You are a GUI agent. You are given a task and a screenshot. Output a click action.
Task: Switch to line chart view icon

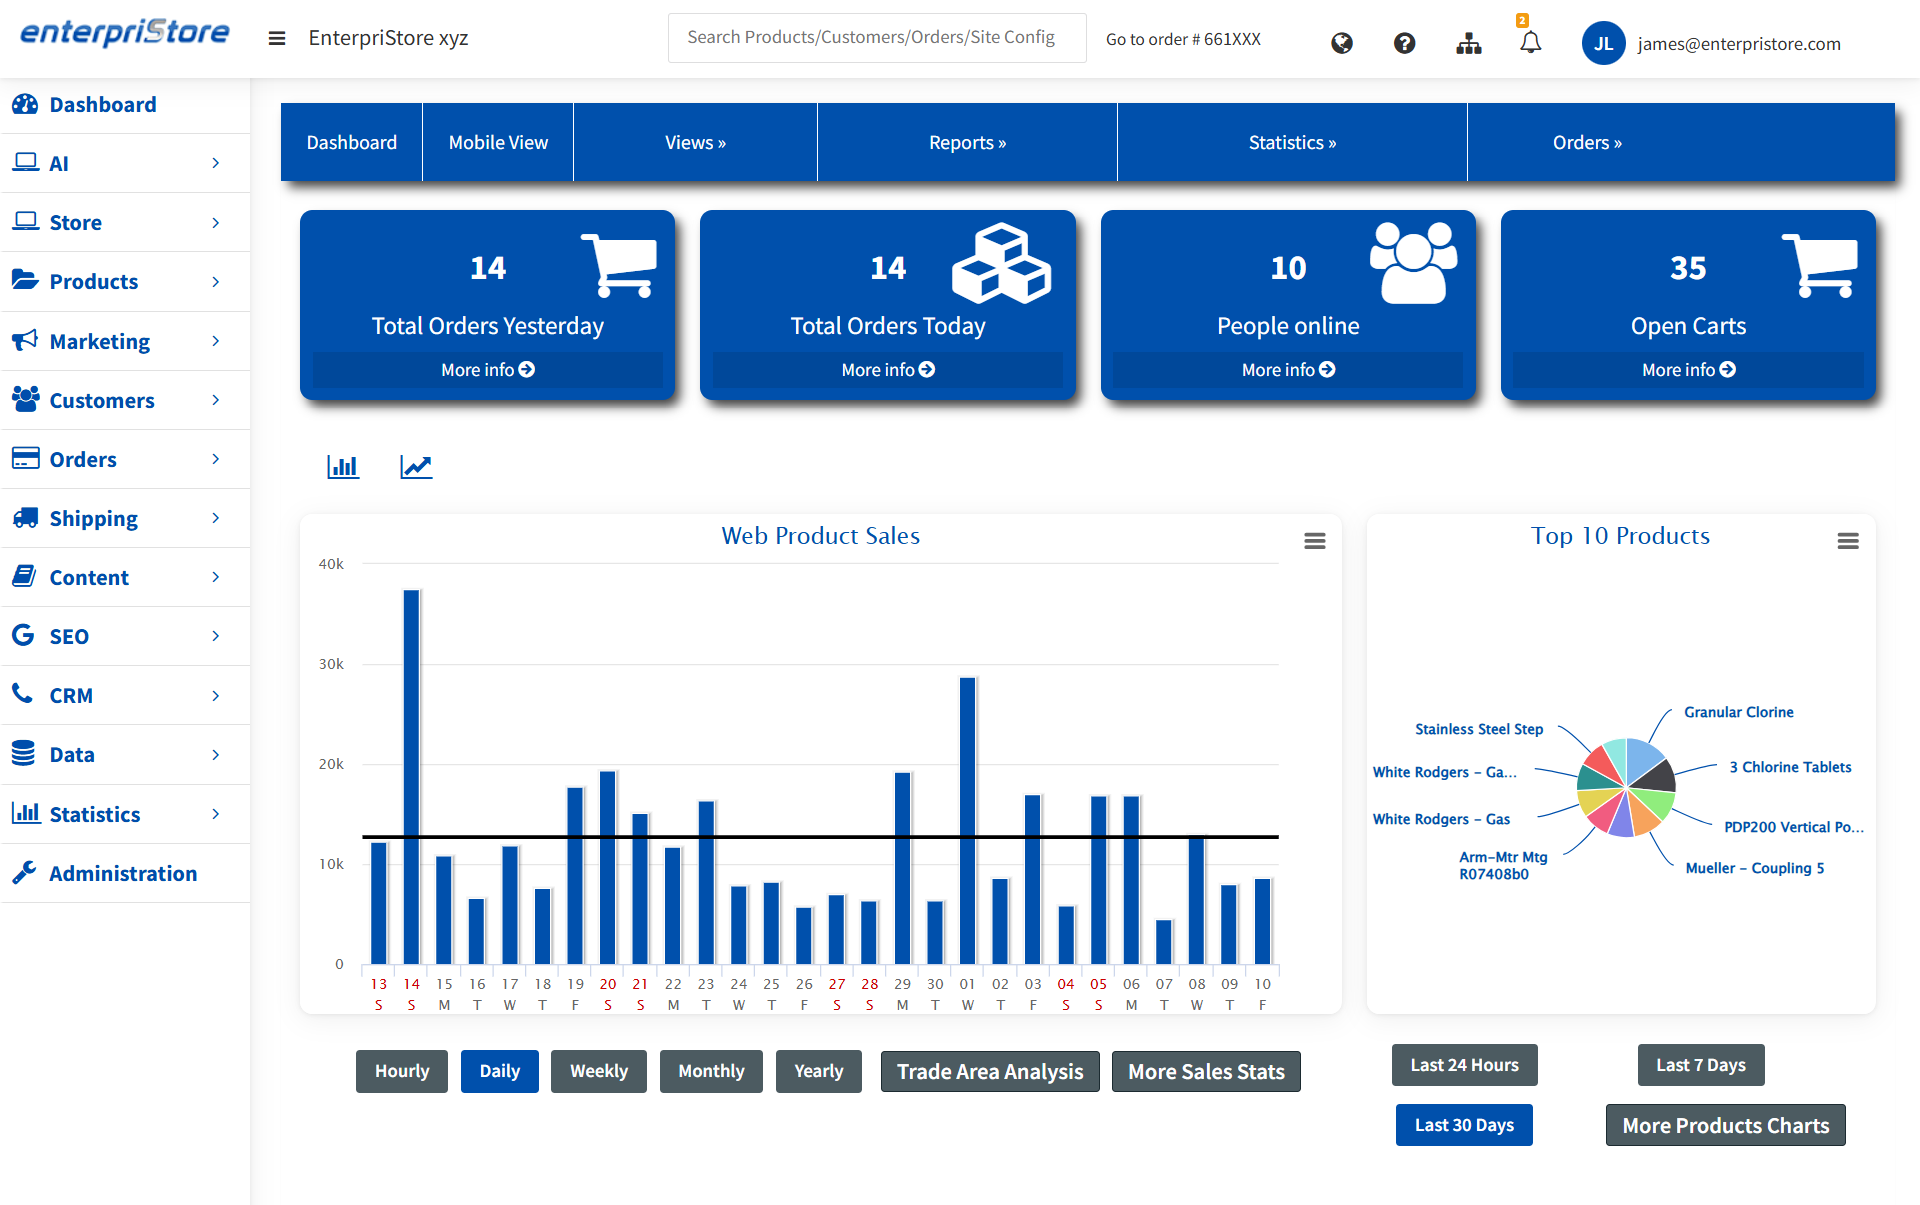coord(416,467)
